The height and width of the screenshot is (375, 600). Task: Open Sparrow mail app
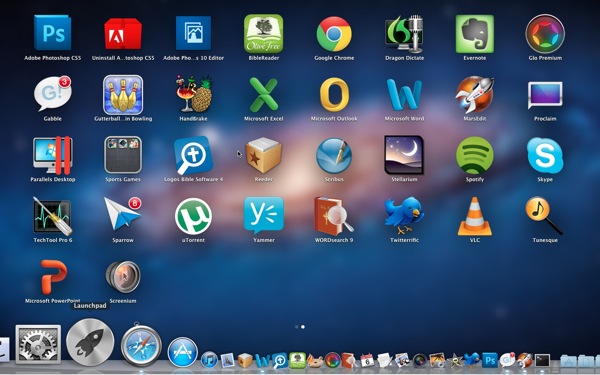pos(123,214)
